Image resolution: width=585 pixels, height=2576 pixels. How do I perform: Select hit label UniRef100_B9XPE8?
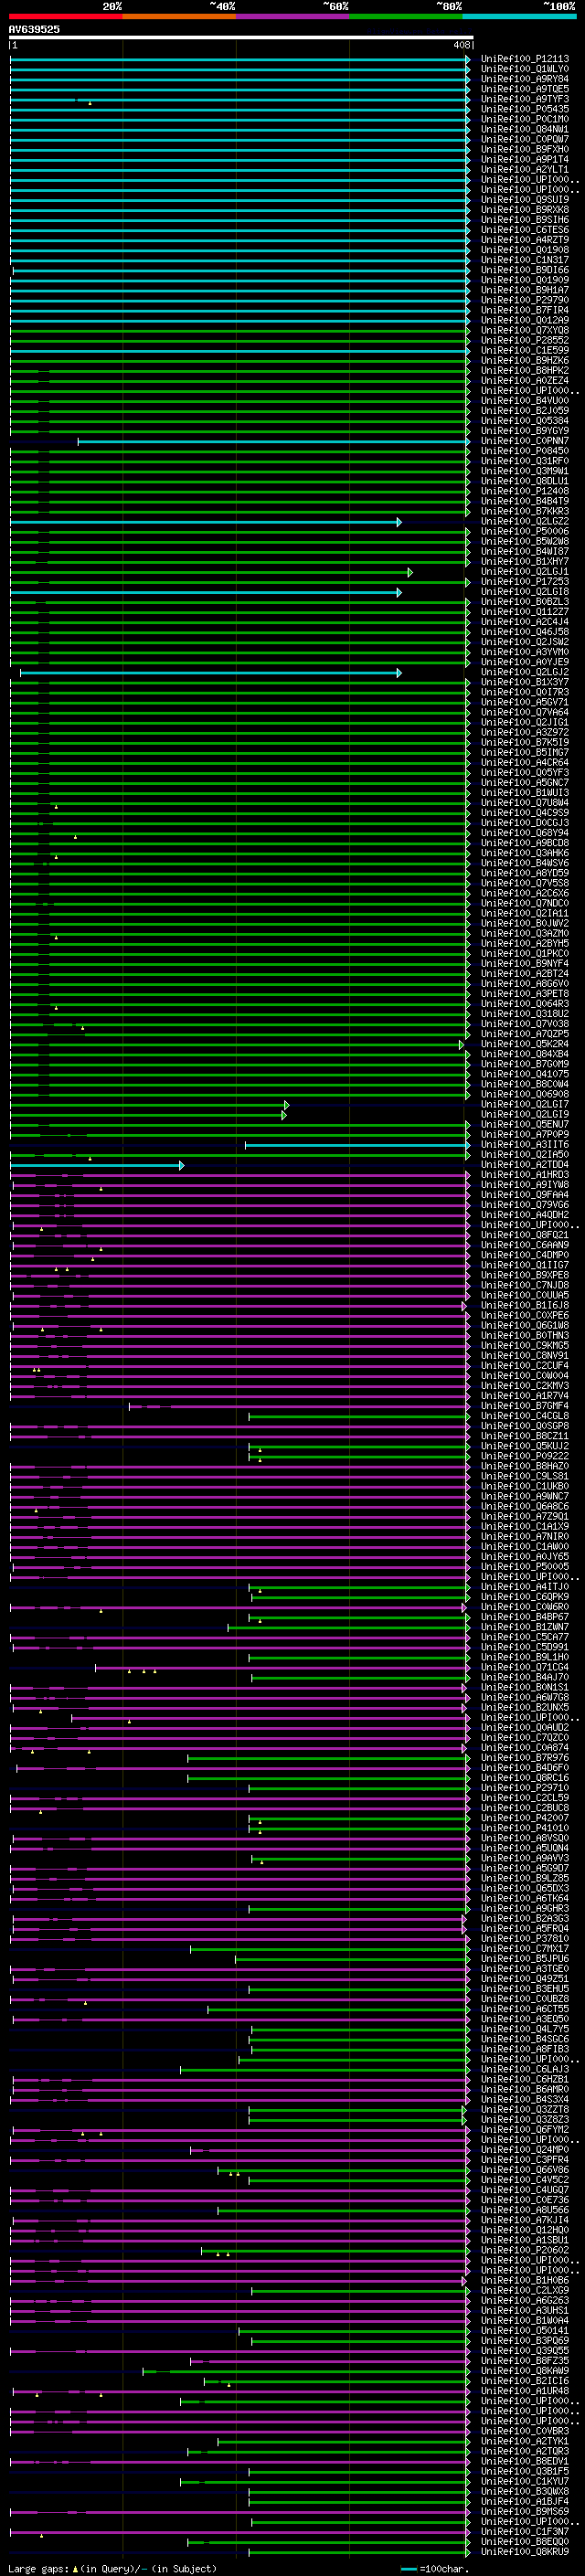pos(525,1275)
